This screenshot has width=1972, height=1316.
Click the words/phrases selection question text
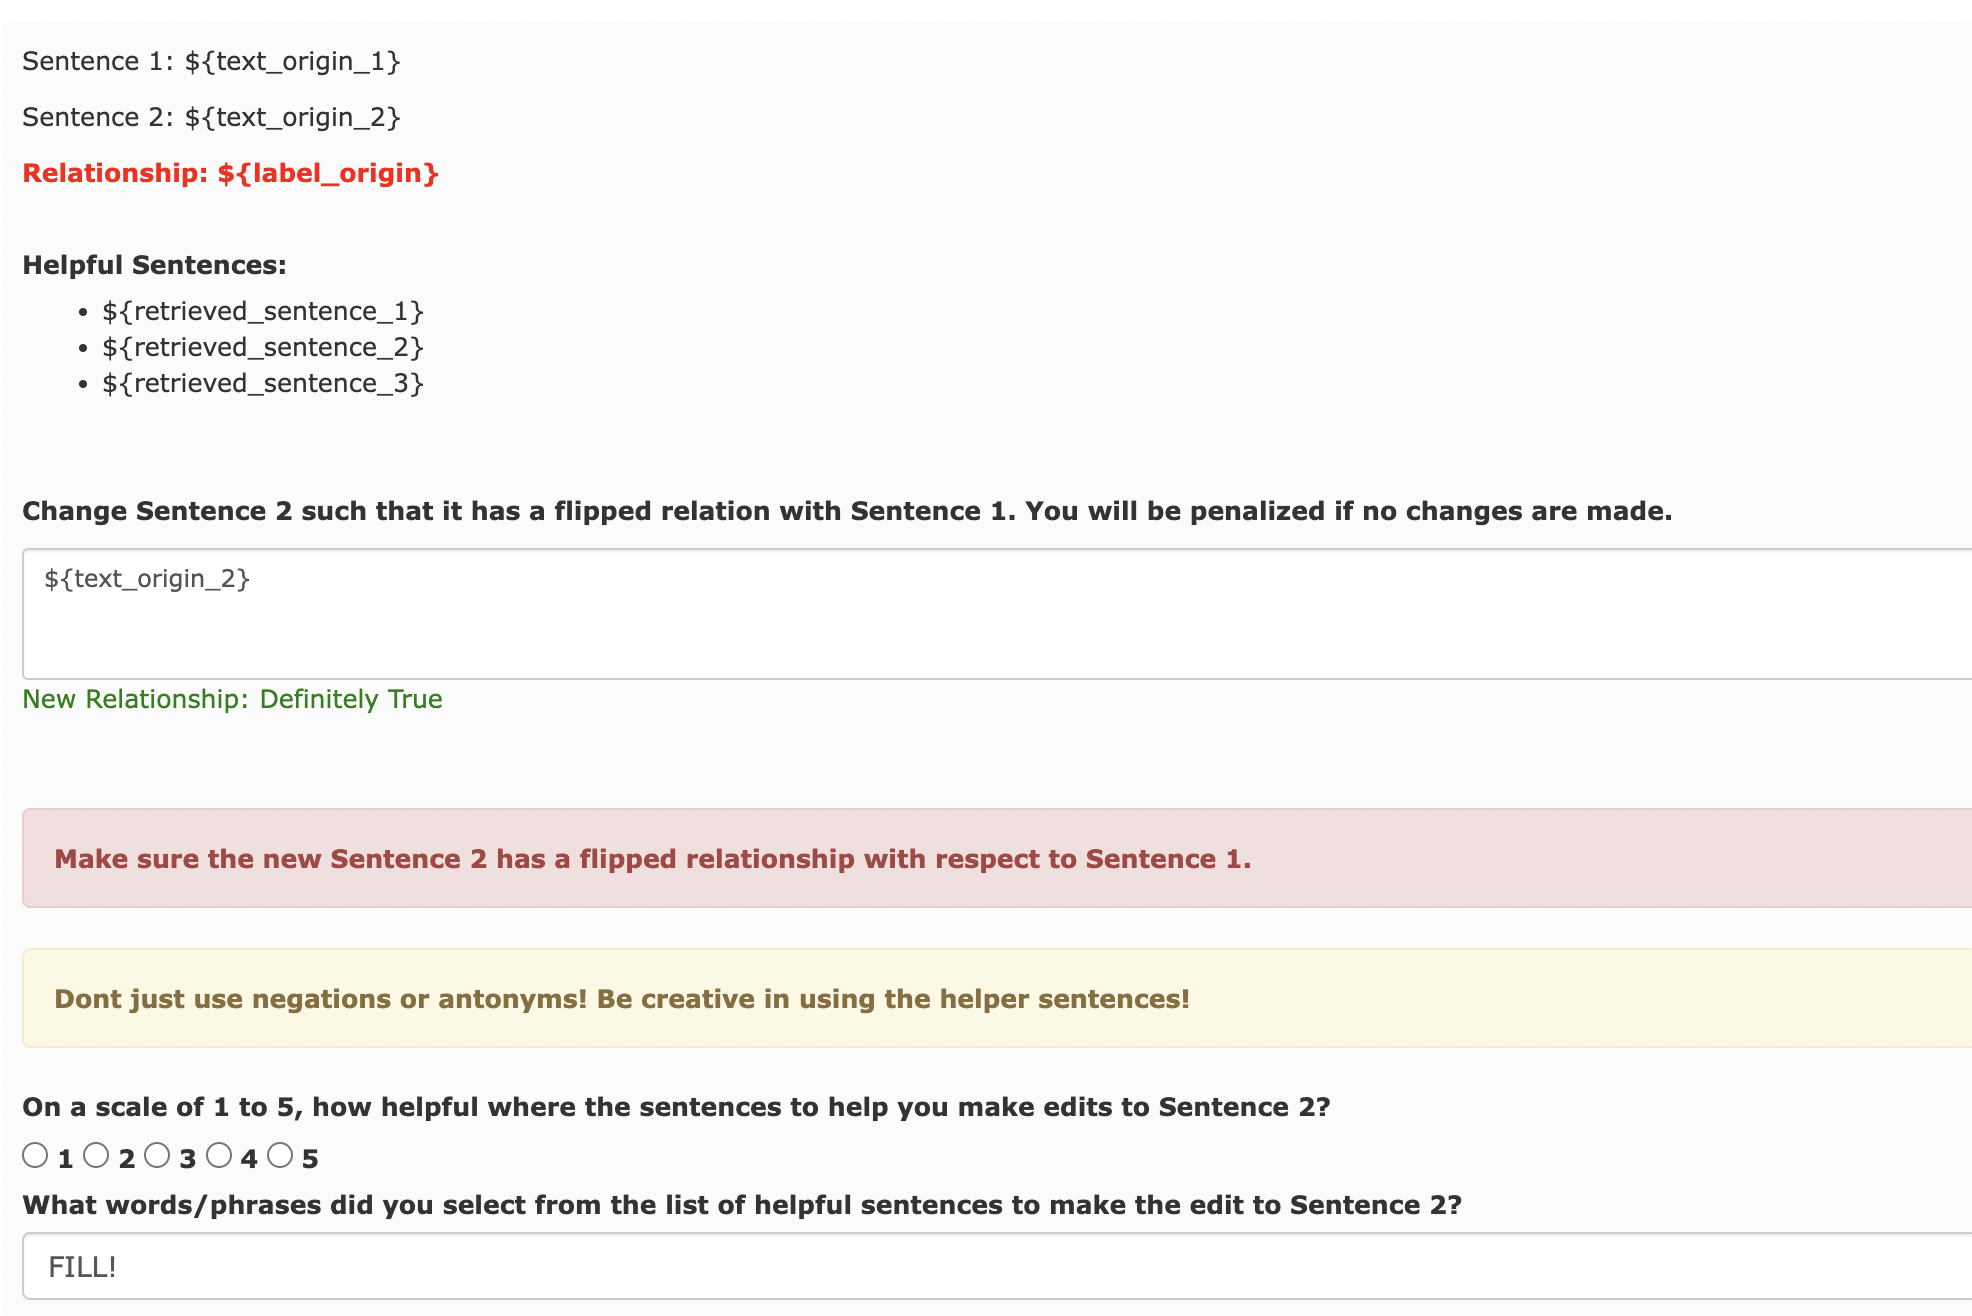(742, 1205)
